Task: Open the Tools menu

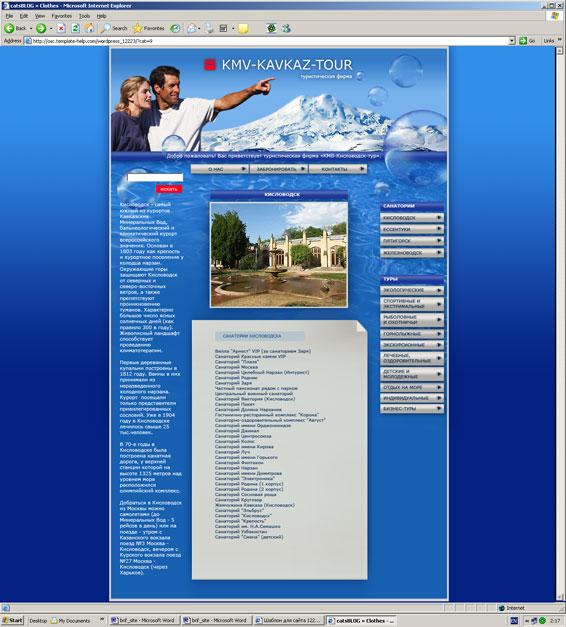Action: click(84, 16)
